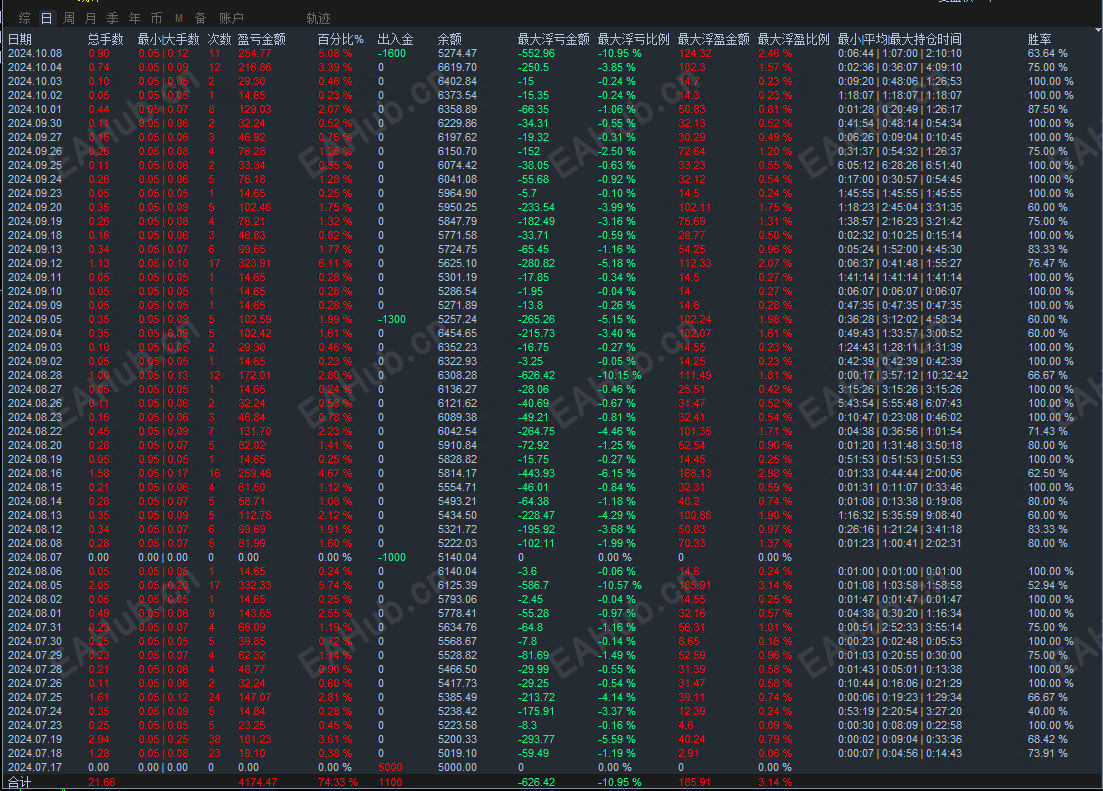The height and width of the screenshot is (791, 1103).
Task: Click total lots 2.94 on 2024.07.19
Action: point(99,740)
